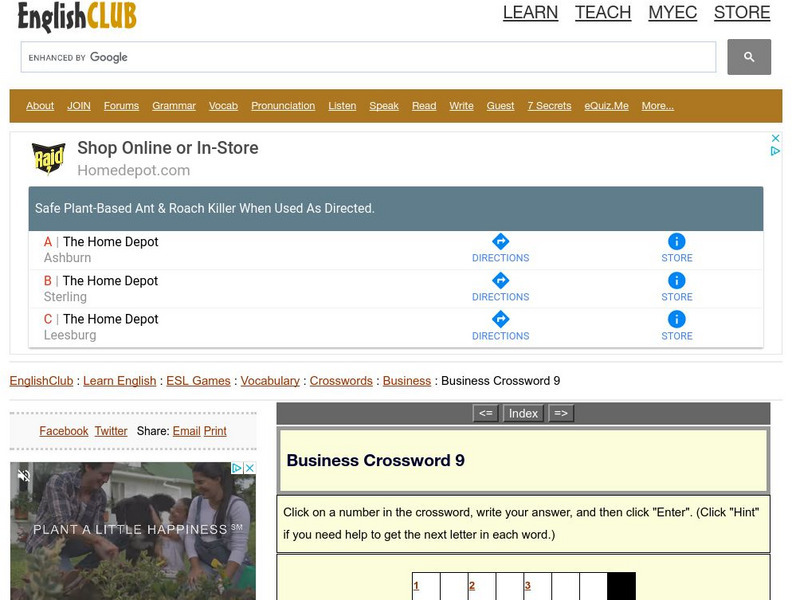Open the 7 Secrets link
Image resolution: width=792 pixels, height=600 pixels.
(x=549, y=106)
